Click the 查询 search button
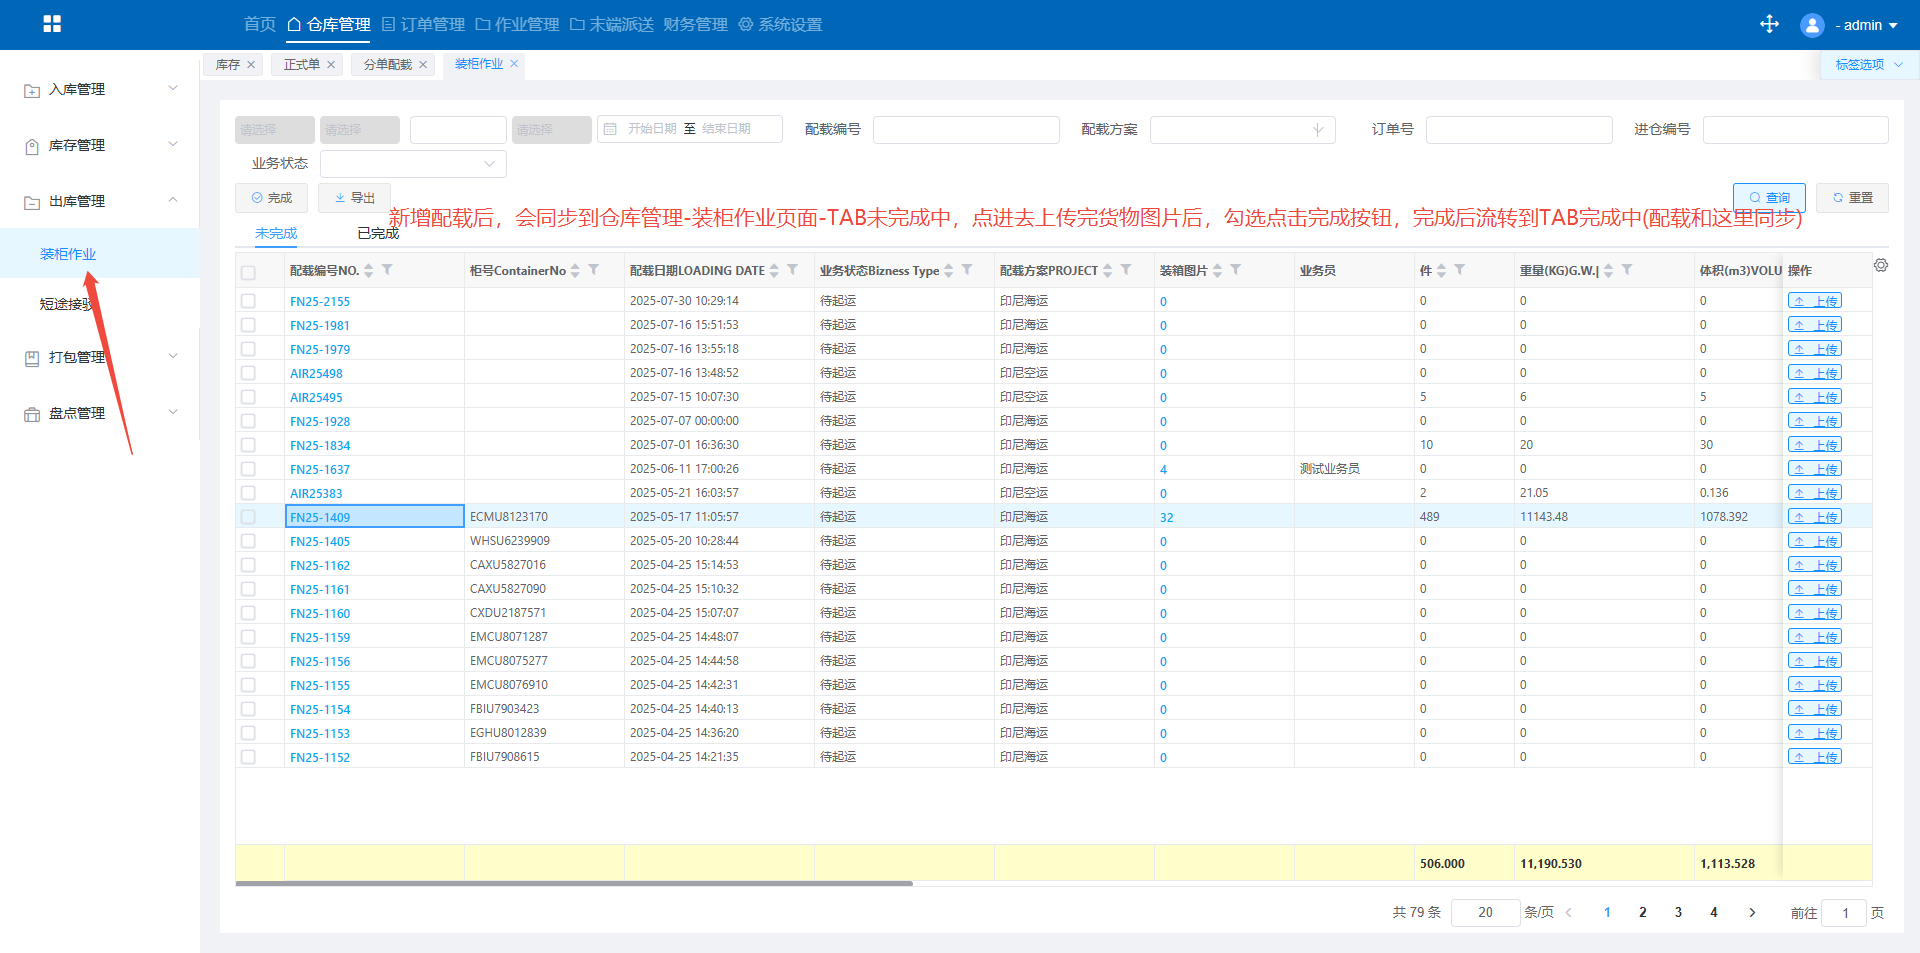The width and height of the screenshot is (1920, 953). point(1768,198)
